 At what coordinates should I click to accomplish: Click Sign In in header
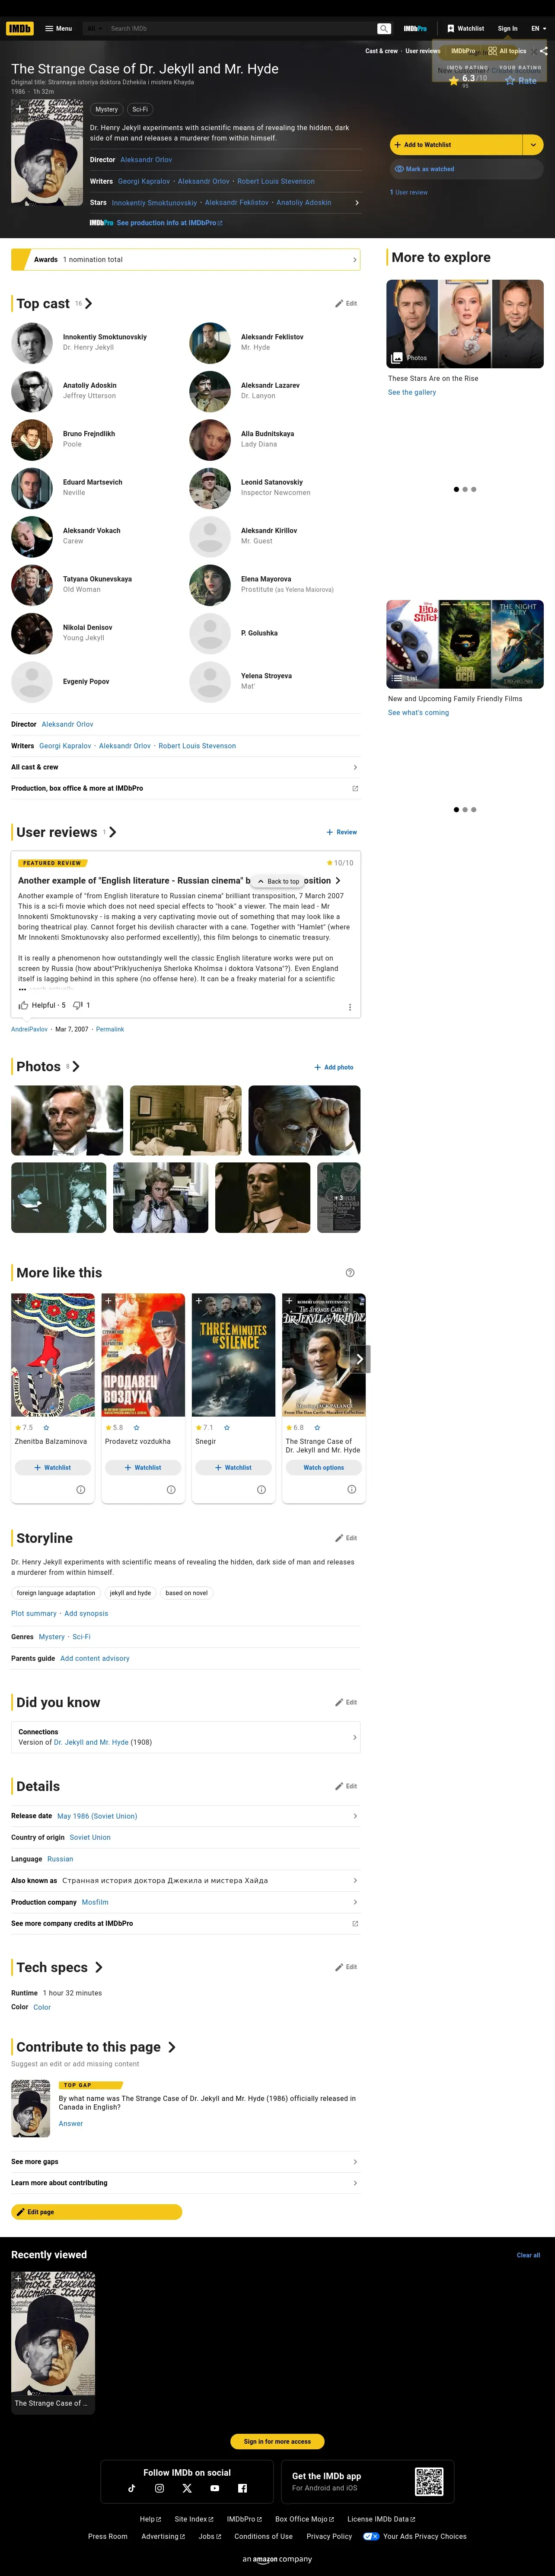point(508,28)
